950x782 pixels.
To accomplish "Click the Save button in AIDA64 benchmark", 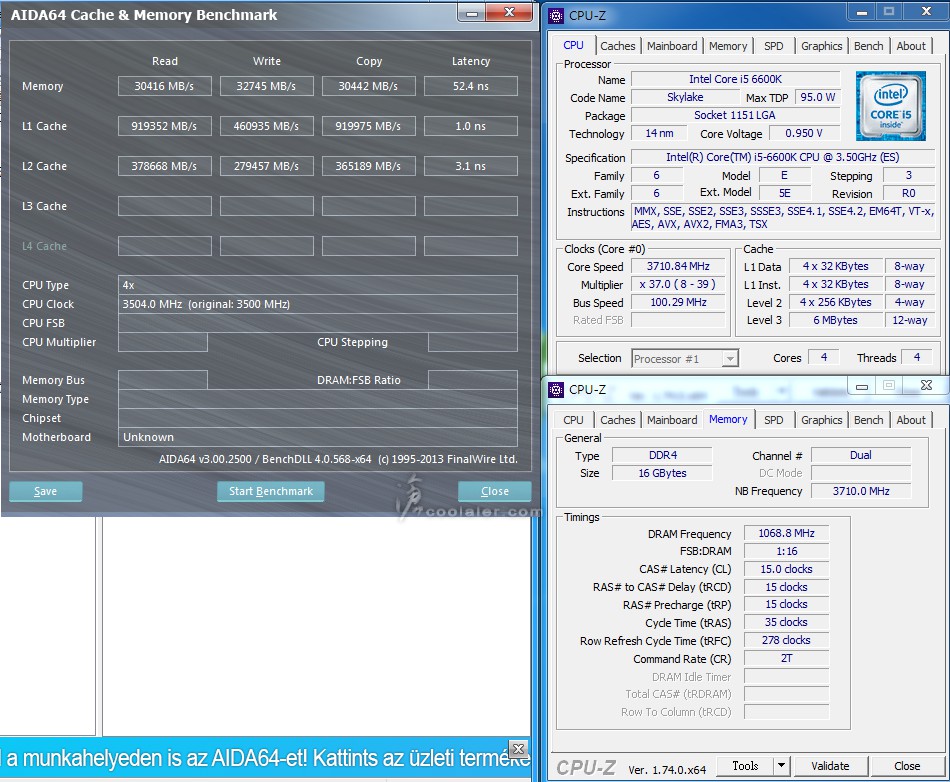I will 45,491.
